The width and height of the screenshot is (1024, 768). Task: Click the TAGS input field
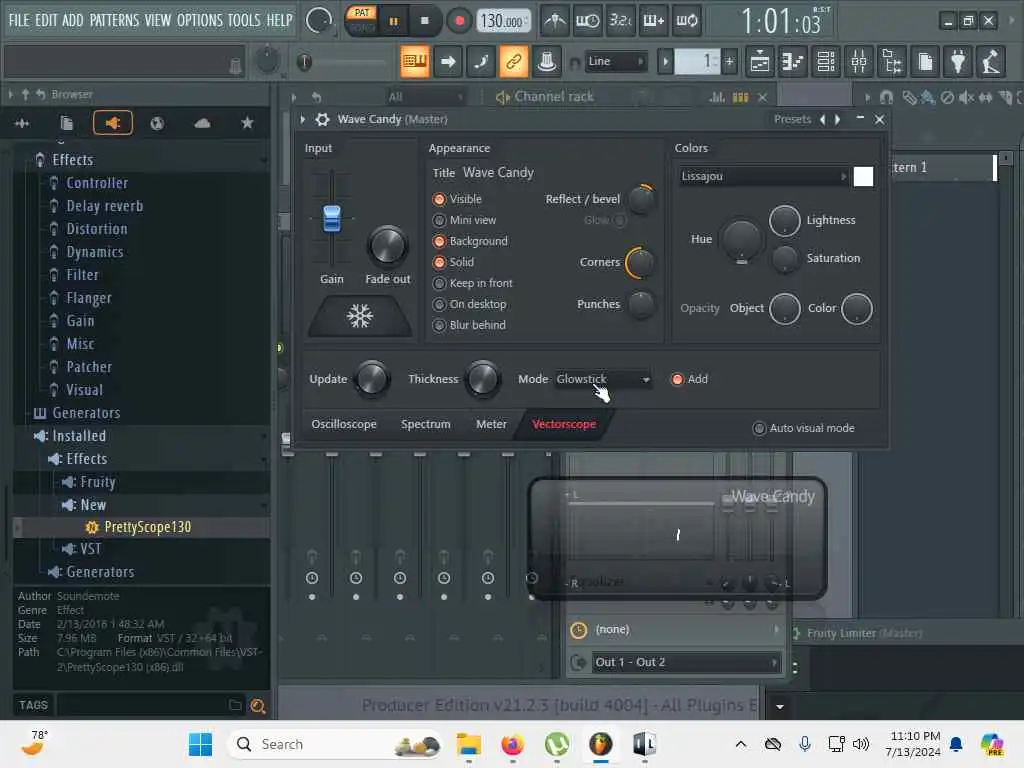click(150, 705)
